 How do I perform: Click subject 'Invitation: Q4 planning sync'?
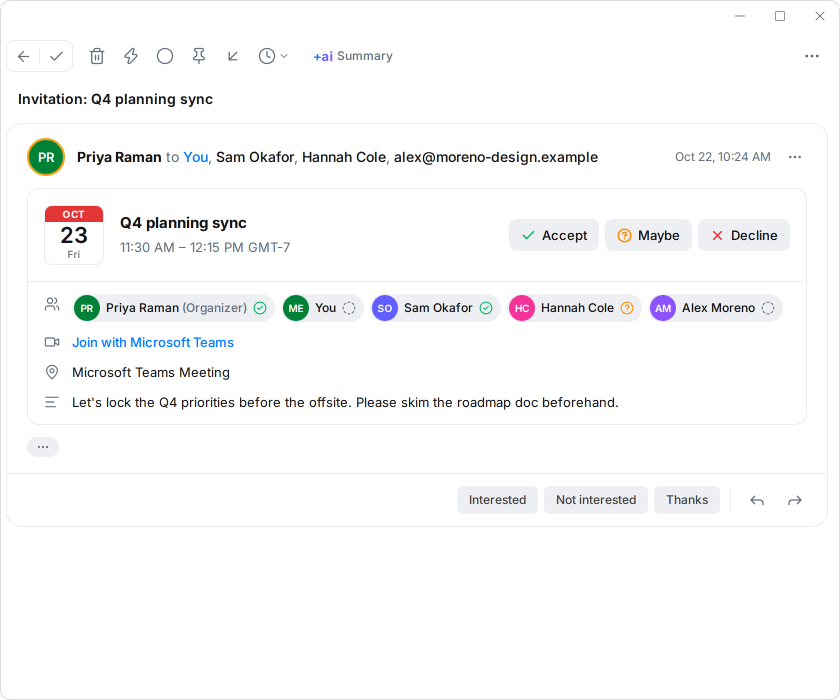[x=116, y=99]
